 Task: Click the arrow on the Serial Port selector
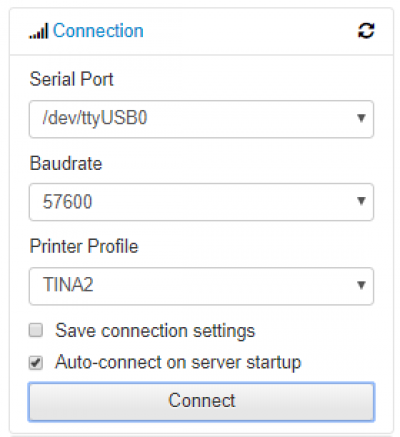(361, 118)
